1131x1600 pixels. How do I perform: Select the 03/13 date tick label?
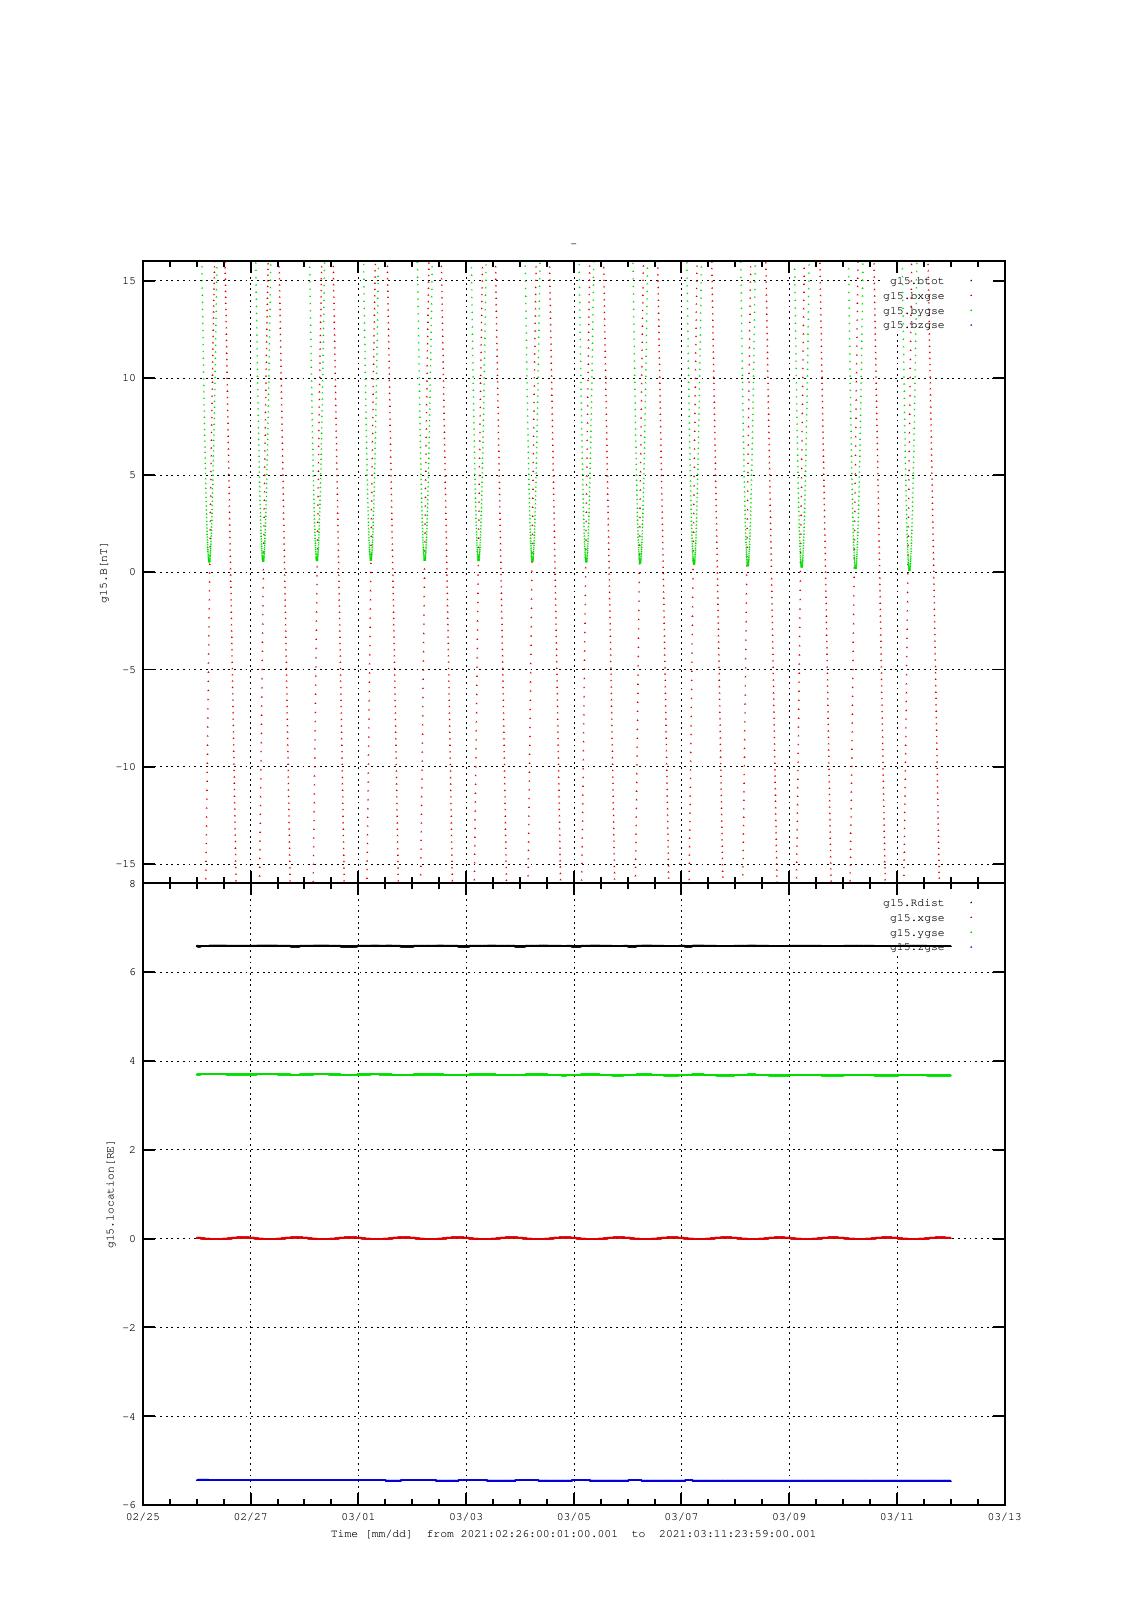point(1005,1517)
